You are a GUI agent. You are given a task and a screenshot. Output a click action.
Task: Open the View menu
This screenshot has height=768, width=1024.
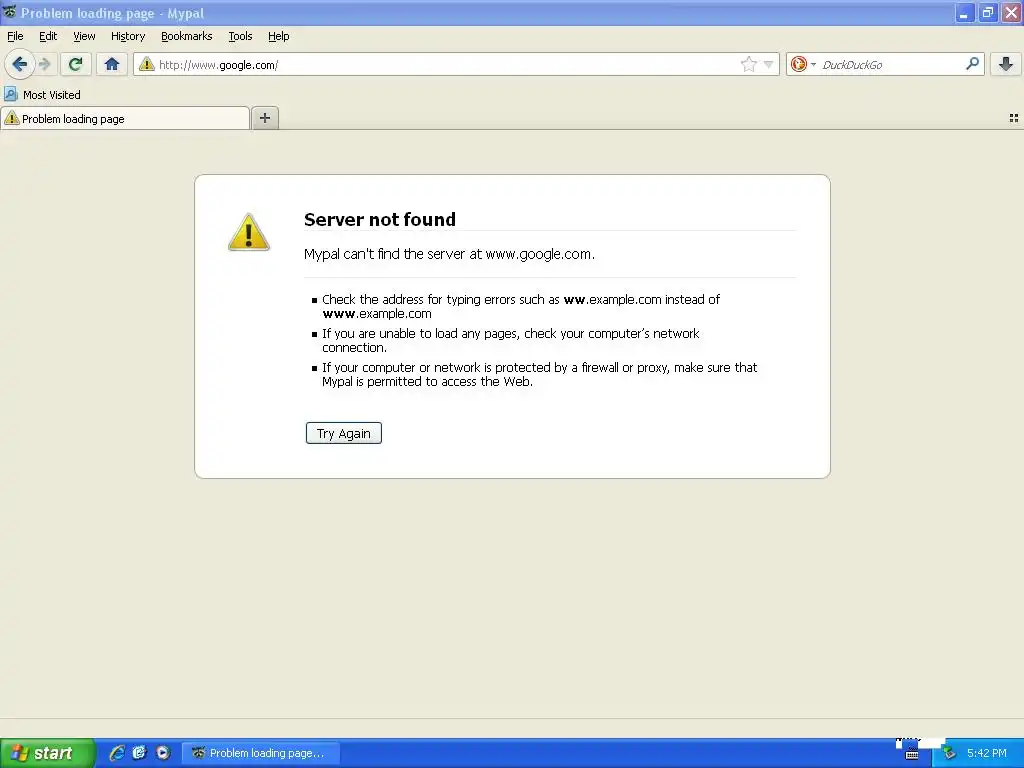84,36
